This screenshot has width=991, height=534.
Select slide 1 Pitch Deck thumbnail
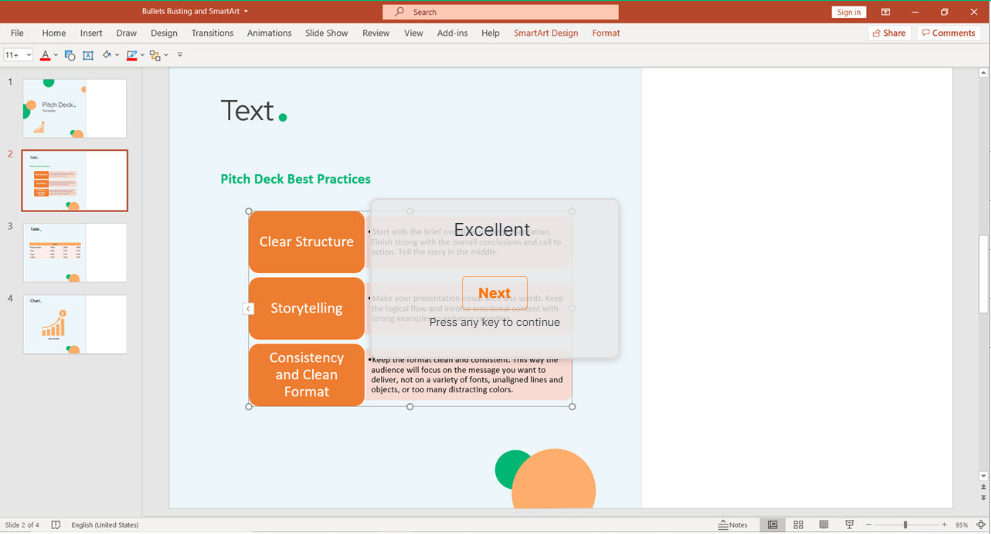point(75,108)
